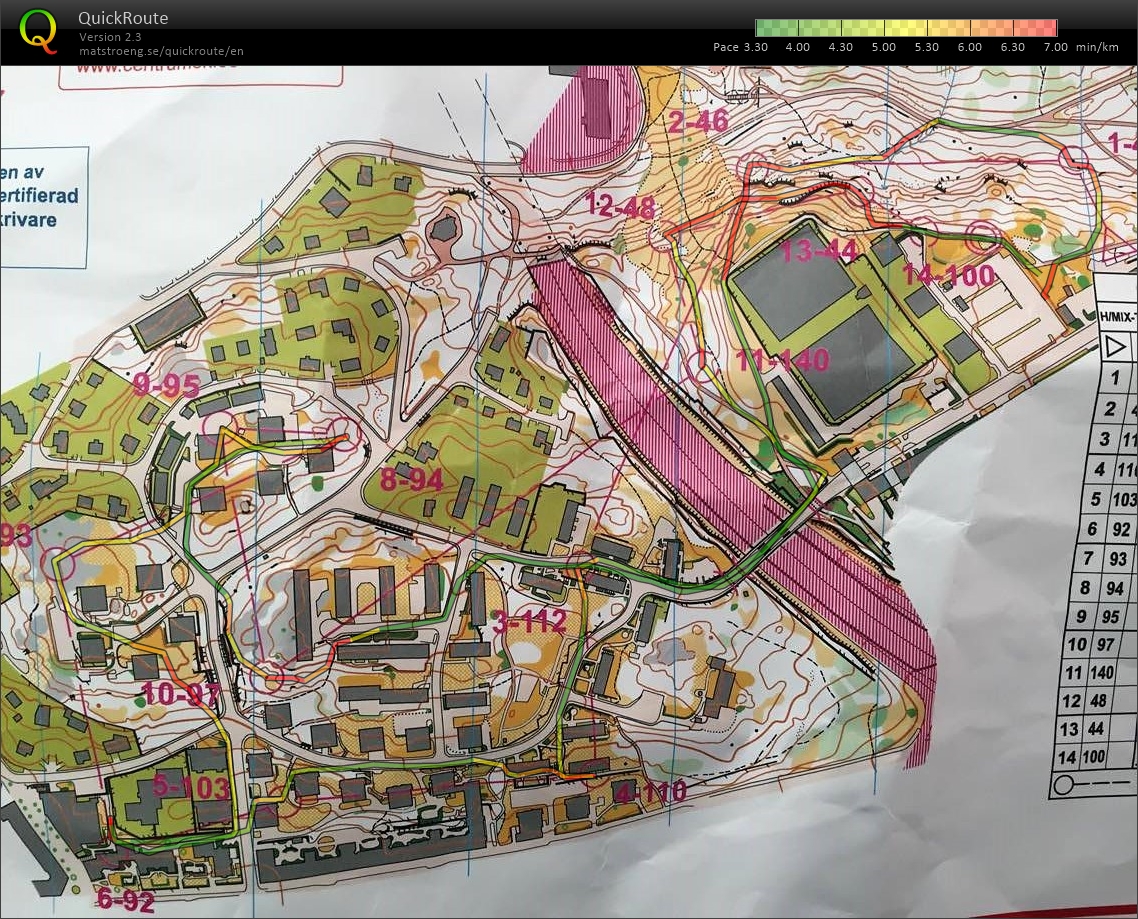The width and height of the screenshot is (1138, 919).
Task: Click the QuickRoute title text
Action: 123,18
